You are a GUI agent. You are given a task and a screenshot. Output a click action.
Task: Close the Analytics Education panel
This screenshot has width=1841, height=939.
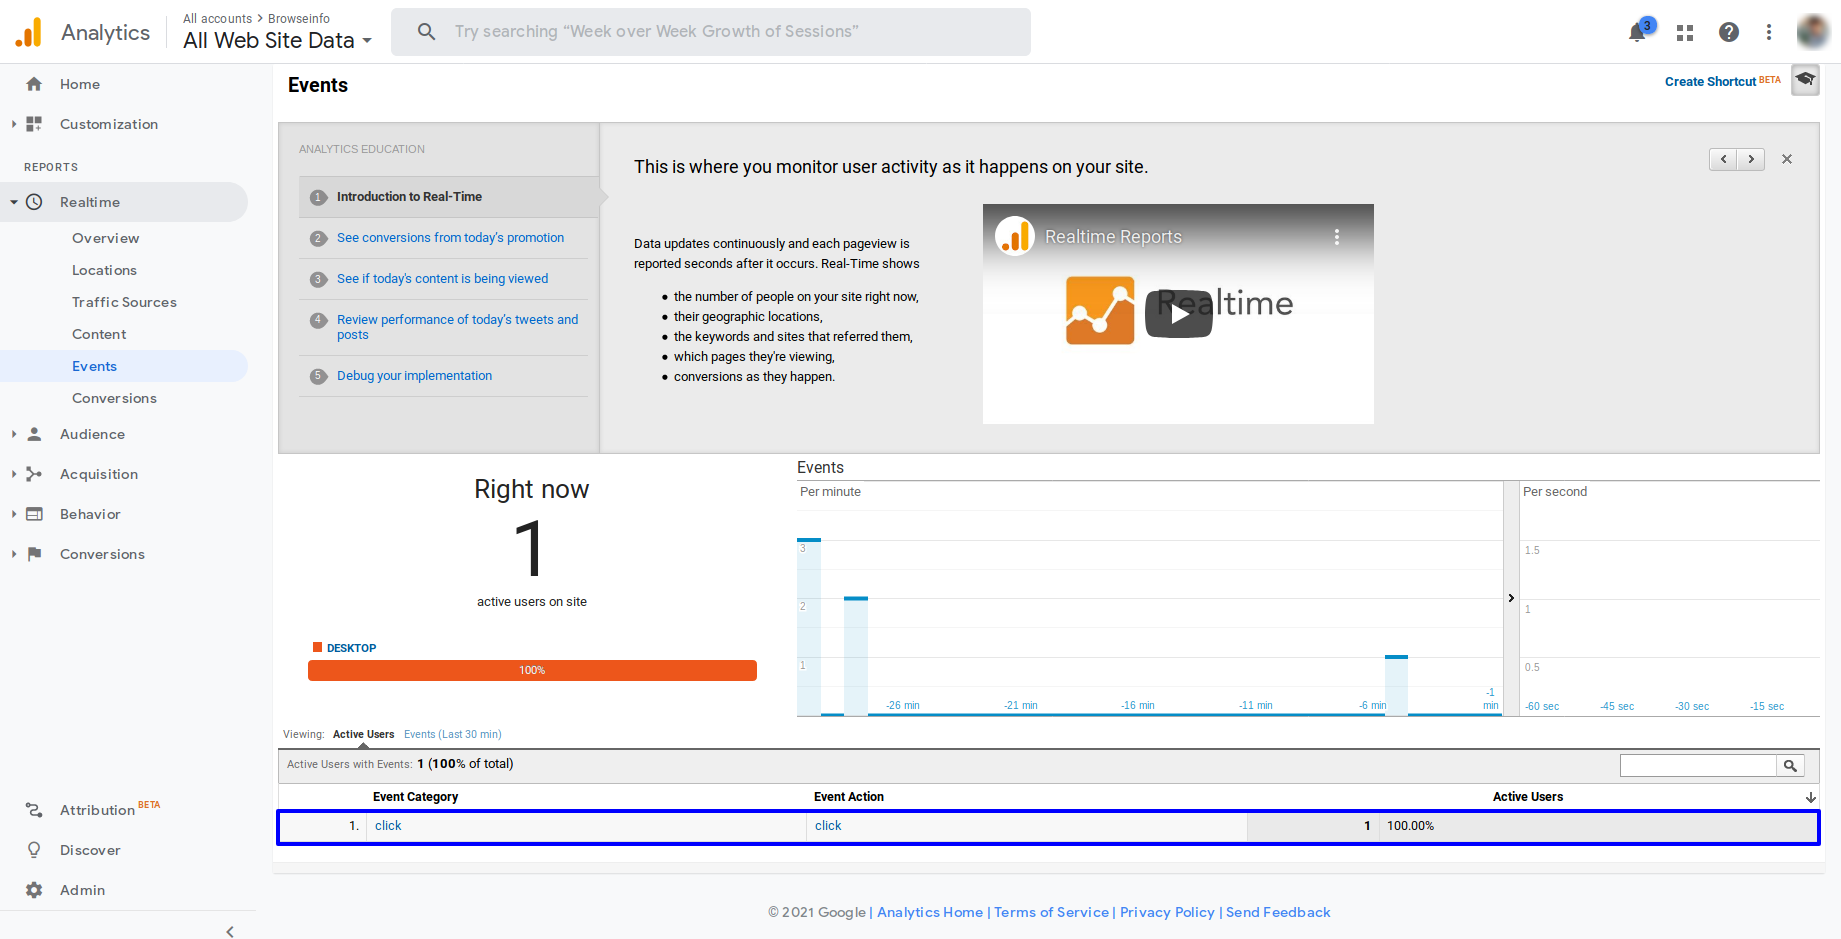pyautogui.click(x=1787, y=159)
